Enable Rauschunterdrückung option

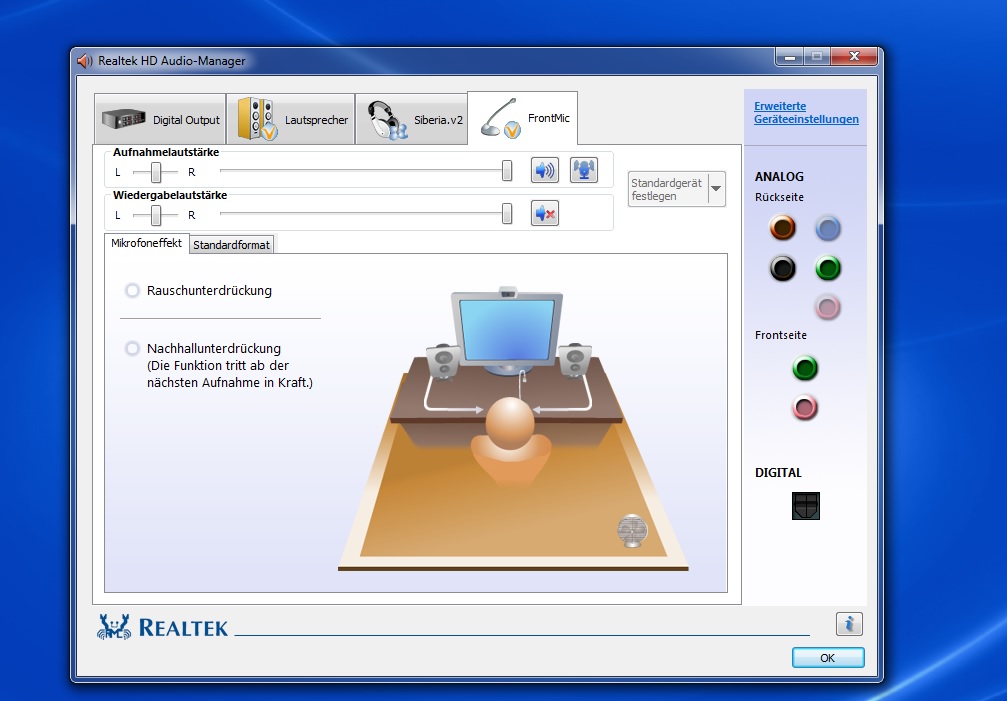(x=132, y=291)
